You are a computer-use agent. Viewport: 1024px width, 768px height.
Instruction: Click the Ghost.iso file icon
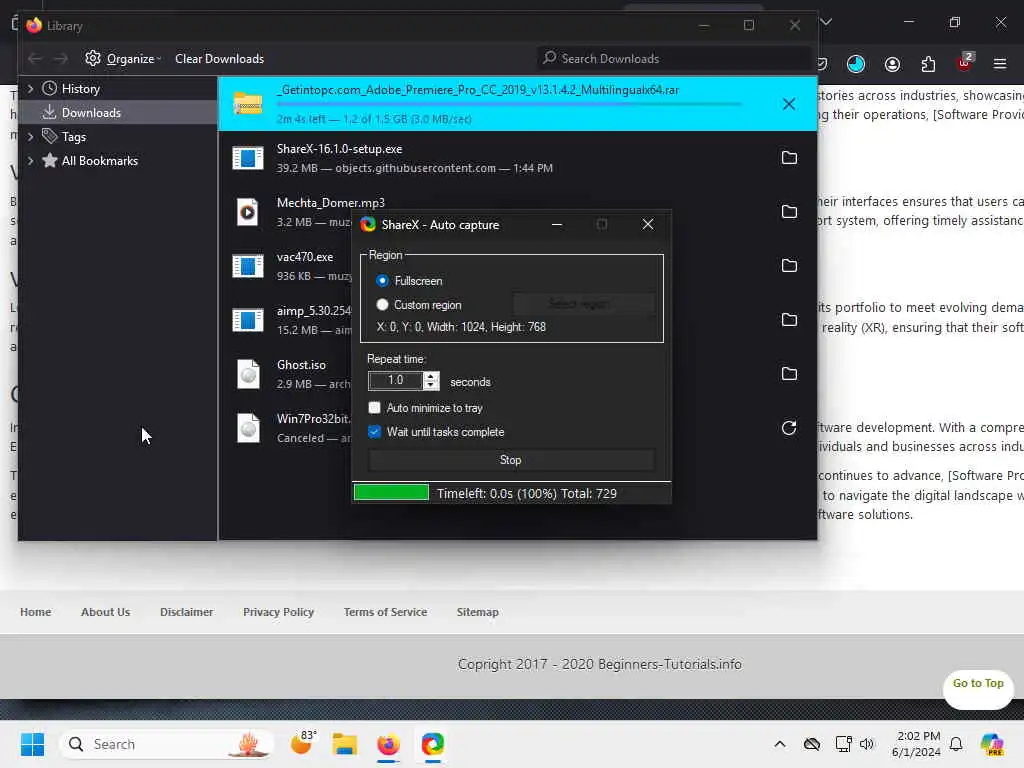tap(248, 374)
